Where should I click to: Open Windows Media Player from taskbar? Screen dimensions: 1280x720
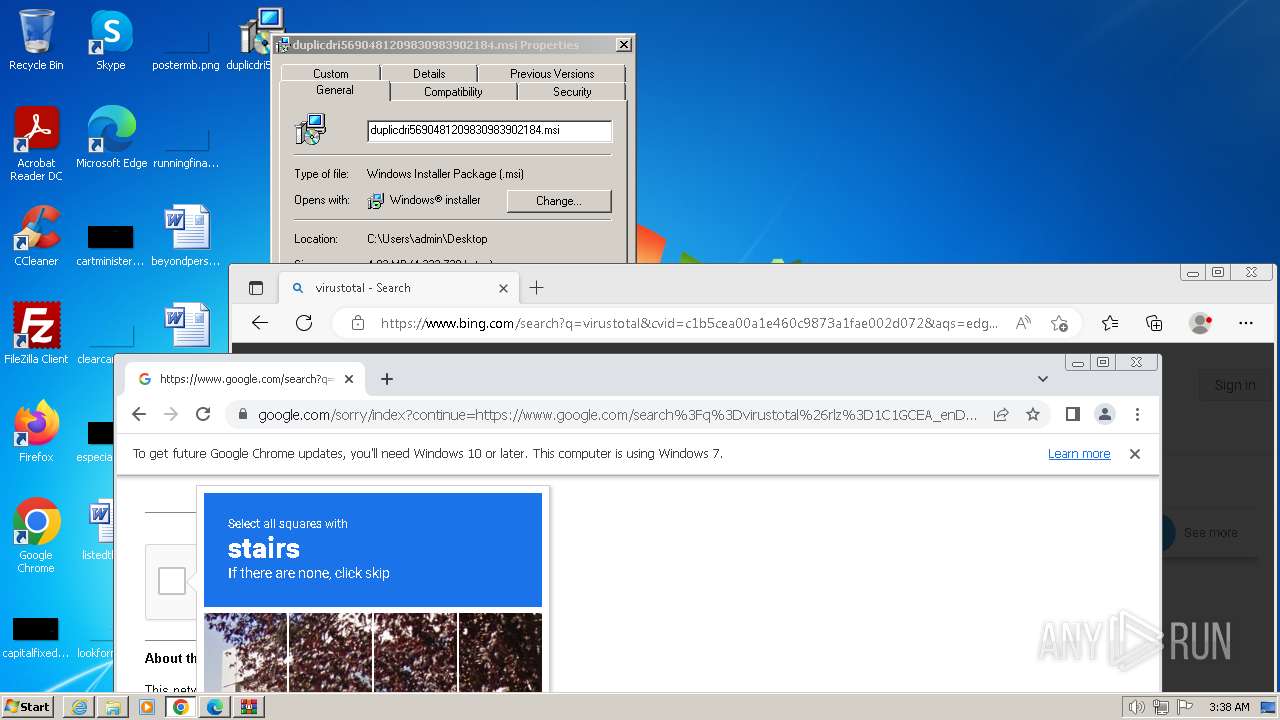point(147,707)
